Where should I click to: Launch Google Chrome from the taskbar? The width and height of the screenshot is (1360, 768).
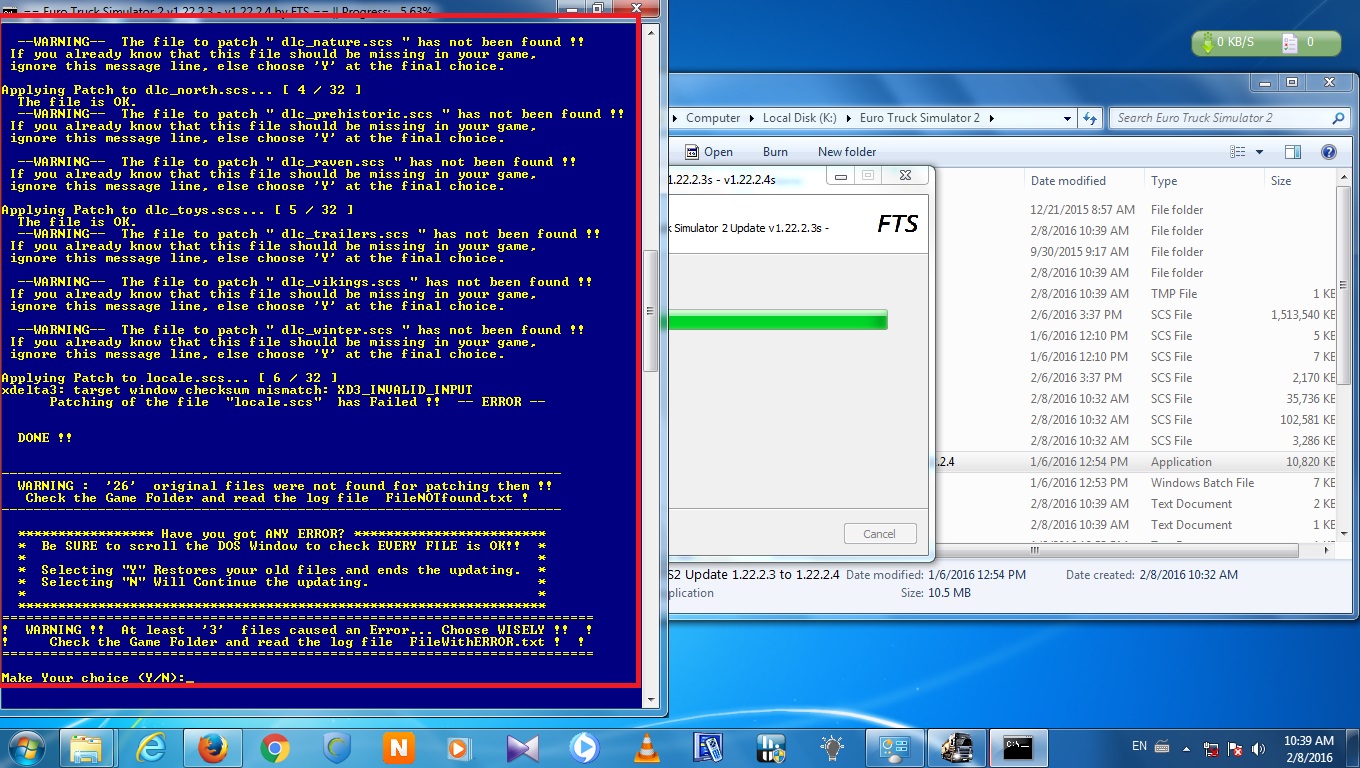click(275, 748)
